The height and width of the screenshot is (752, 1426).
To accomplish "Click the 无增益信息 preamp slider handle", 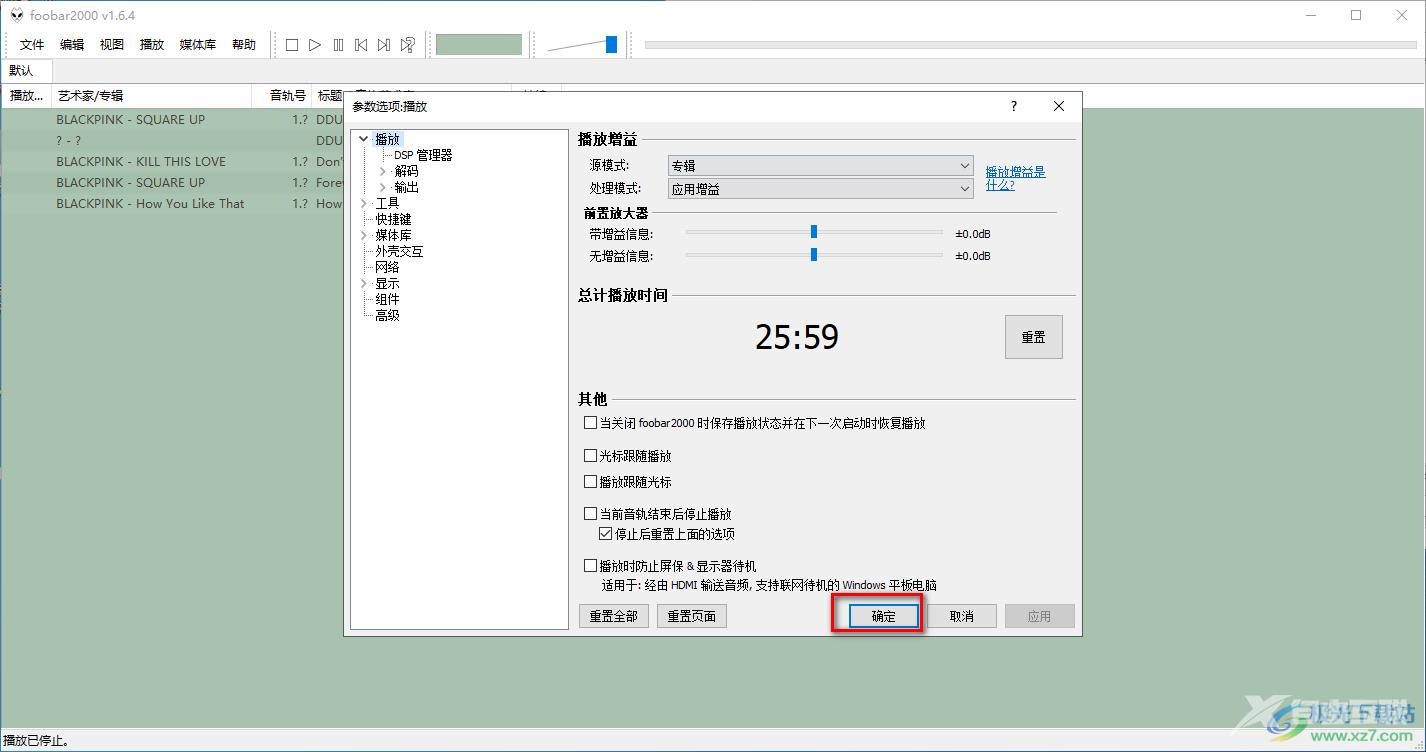I will point(814,254).
